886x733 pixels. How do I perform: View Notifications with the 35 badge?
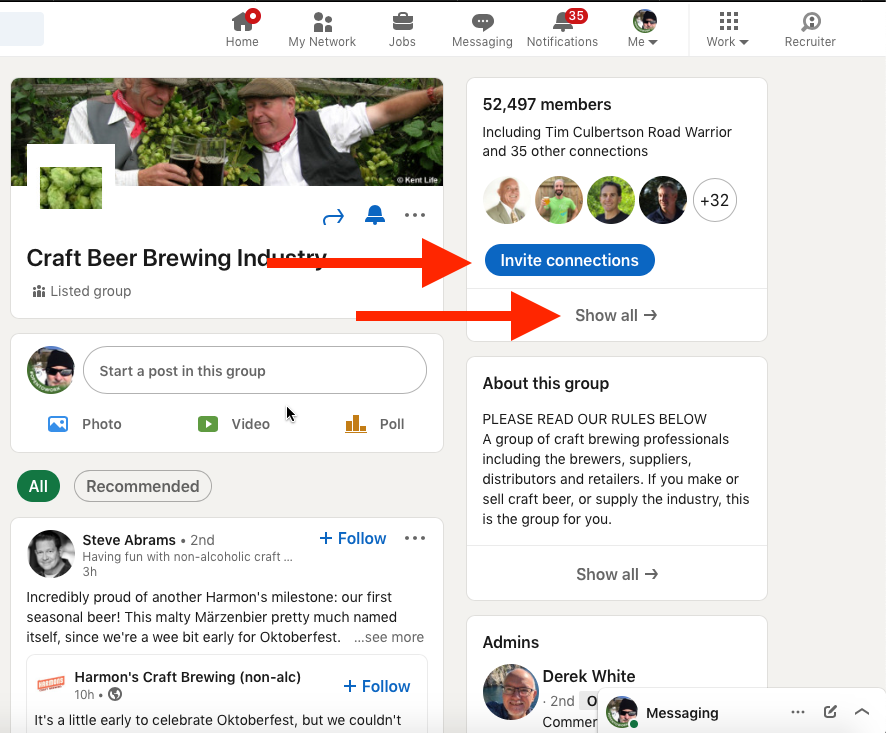click(562, 29)
